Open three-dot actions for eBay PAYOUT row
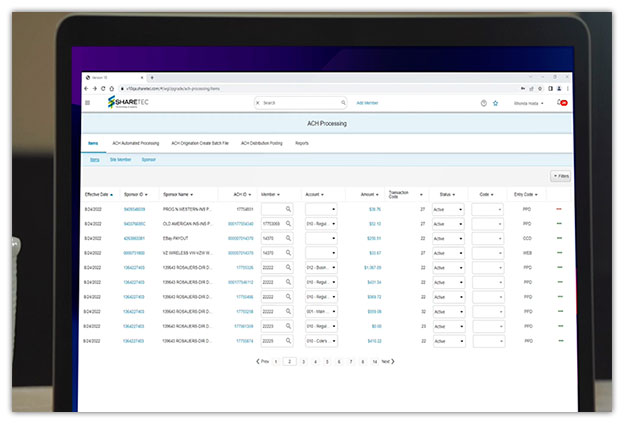 [559, 238]
